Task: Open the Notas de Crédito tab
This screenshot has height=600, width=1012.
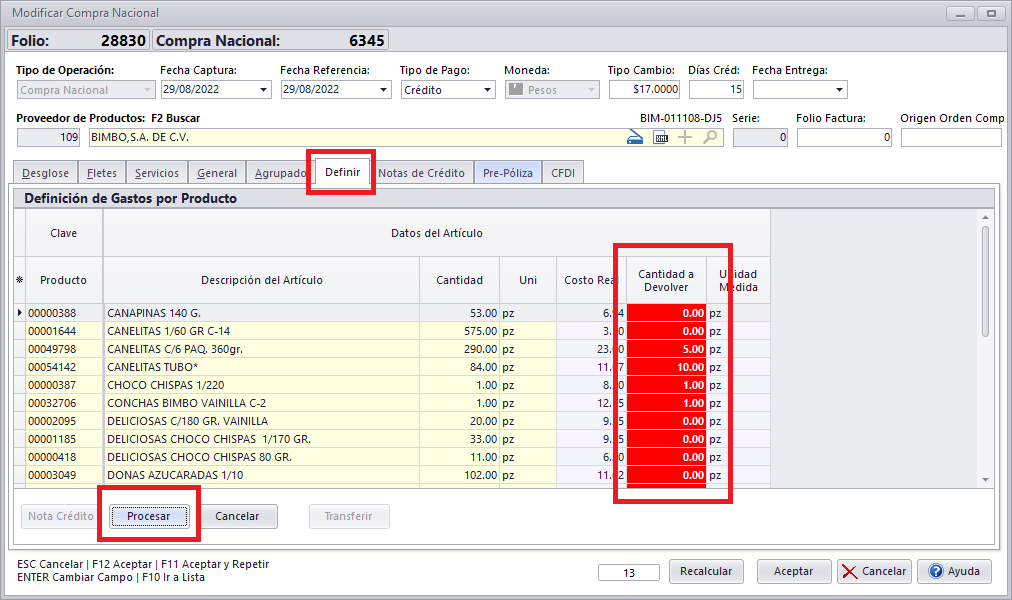Action: pyautogui.click(x=421, y=173)
